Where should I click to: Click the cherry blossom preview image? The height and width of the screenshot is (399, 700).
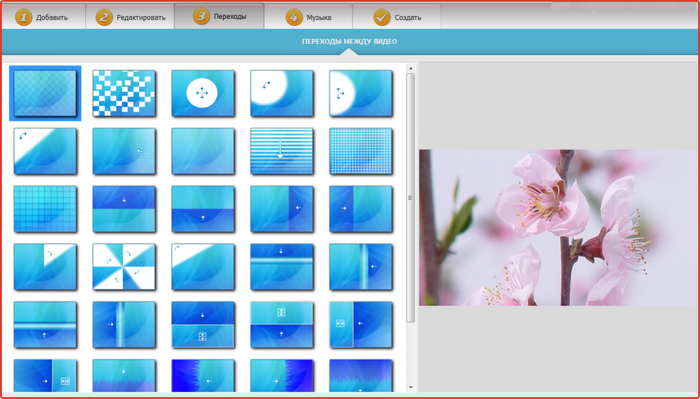pos(559,228)
